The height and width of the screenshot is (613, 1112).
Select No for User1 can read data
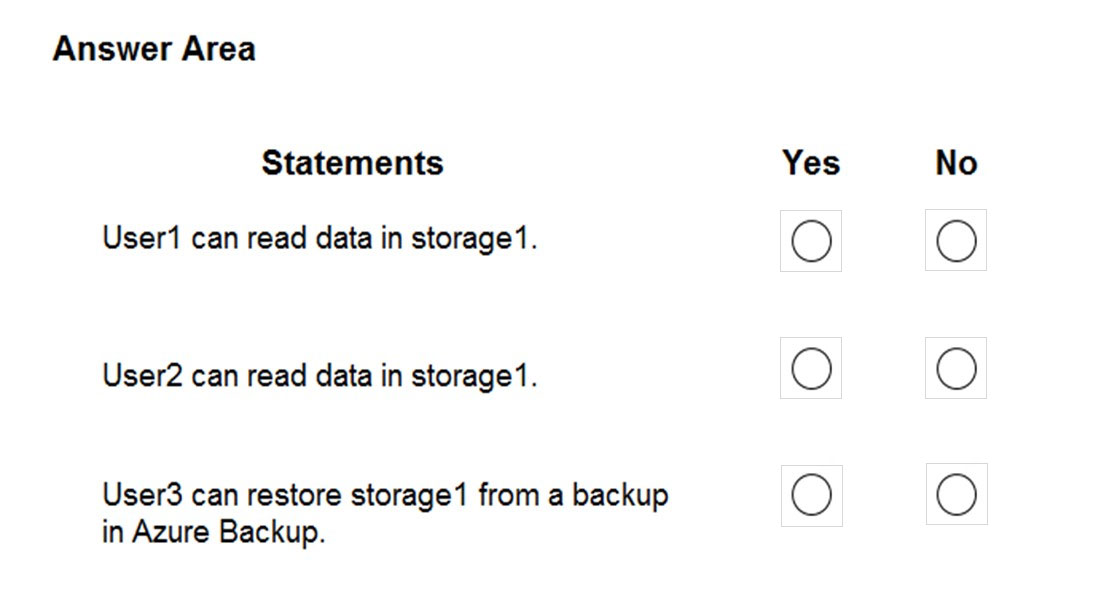pyautogui.click(x=955, y=241)
